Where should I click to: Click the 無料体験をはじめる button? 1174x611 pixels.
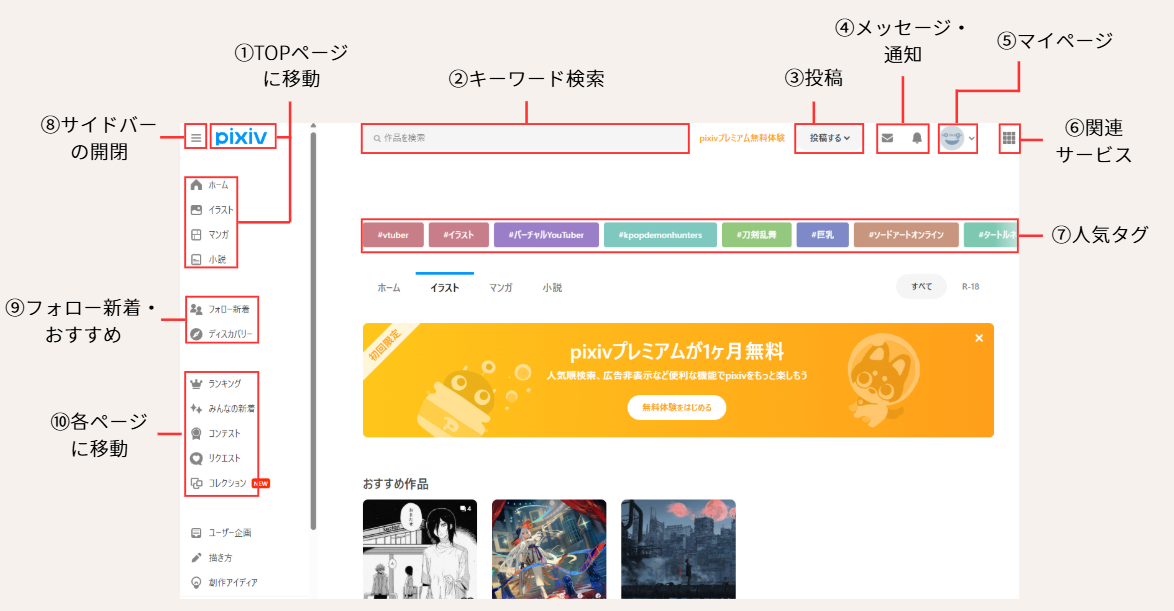click(x=677, y=407)
